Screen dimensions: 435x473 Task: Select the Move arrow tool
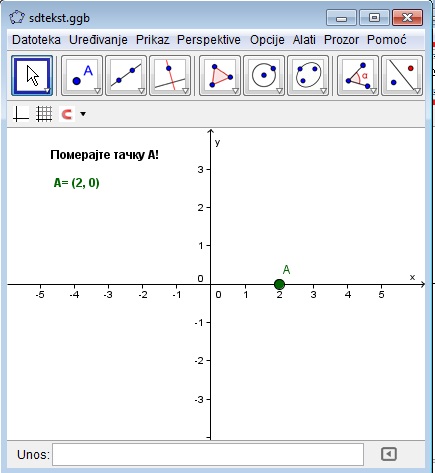coord(32,76)
